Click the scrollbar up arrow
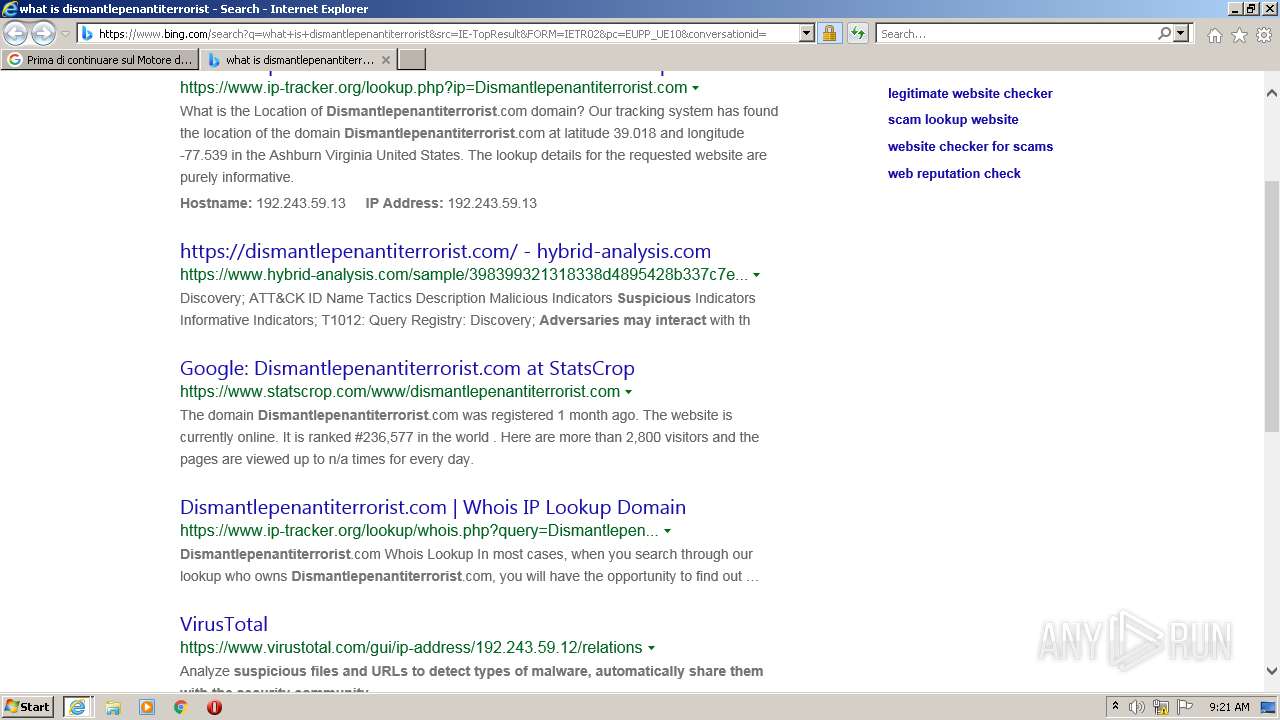 [x=1272, y=93]
